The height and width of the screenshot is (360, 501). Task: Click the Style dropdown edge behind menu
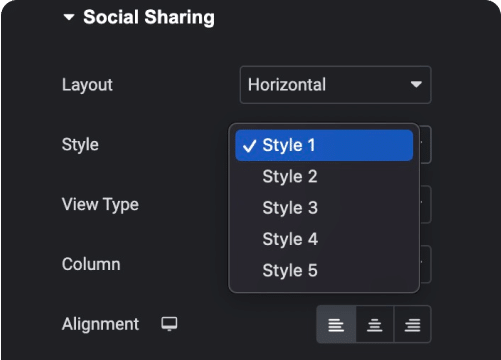(425, 145)
